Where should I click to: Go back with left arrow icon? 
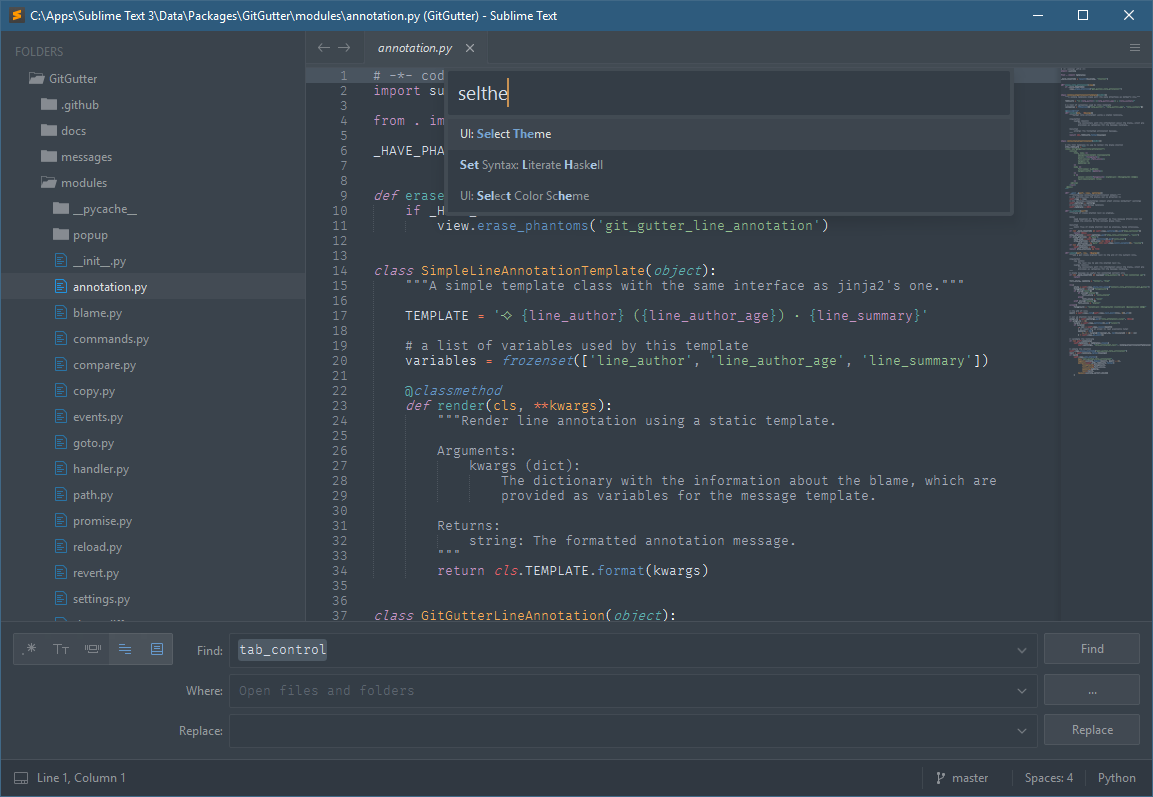coord(324,48)
